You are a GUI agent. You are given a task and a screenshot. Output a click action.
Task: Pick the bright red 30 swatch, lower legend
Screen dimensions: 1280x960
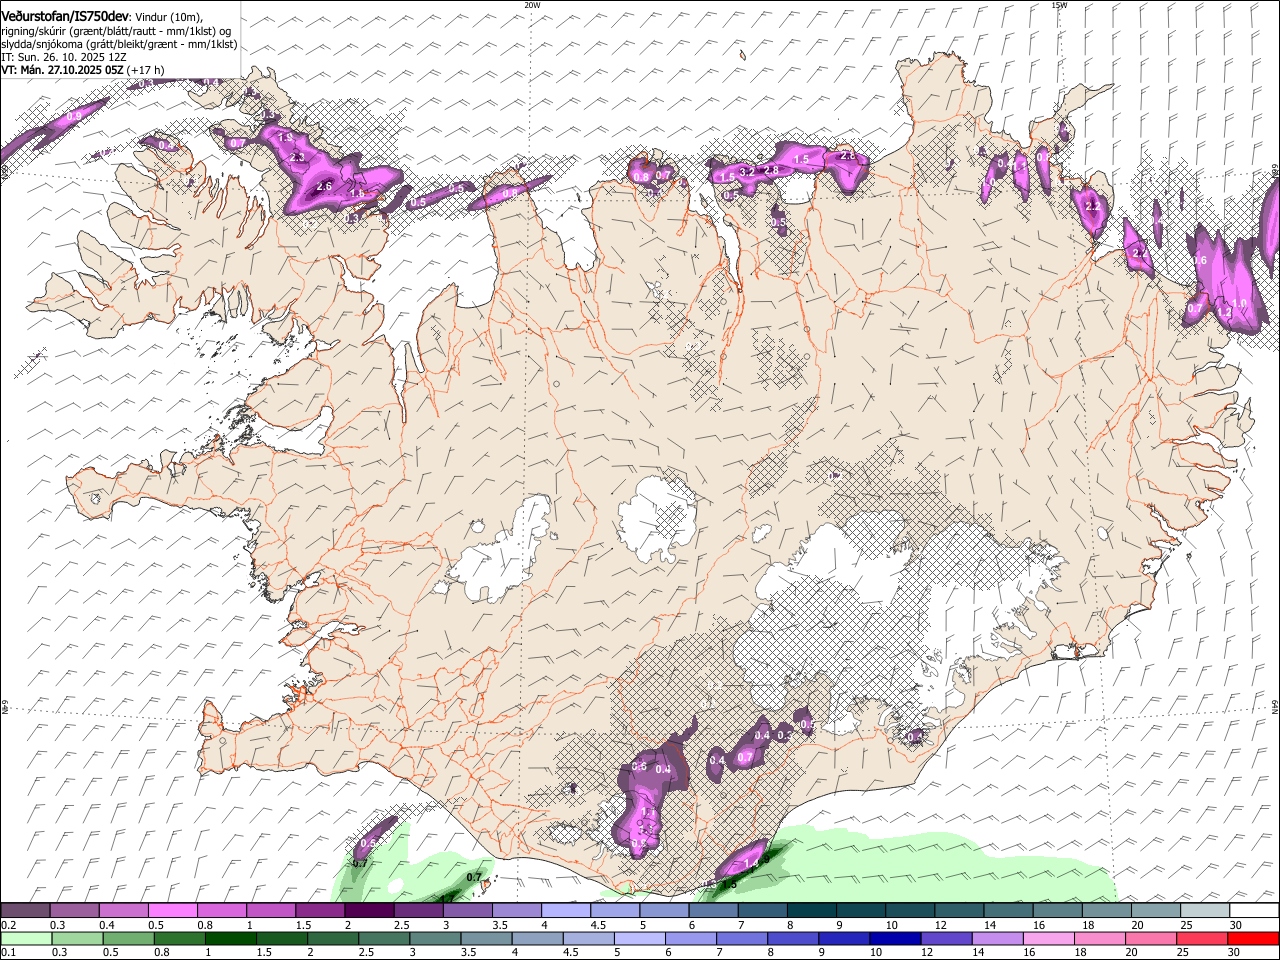[x=1254, y=939]
